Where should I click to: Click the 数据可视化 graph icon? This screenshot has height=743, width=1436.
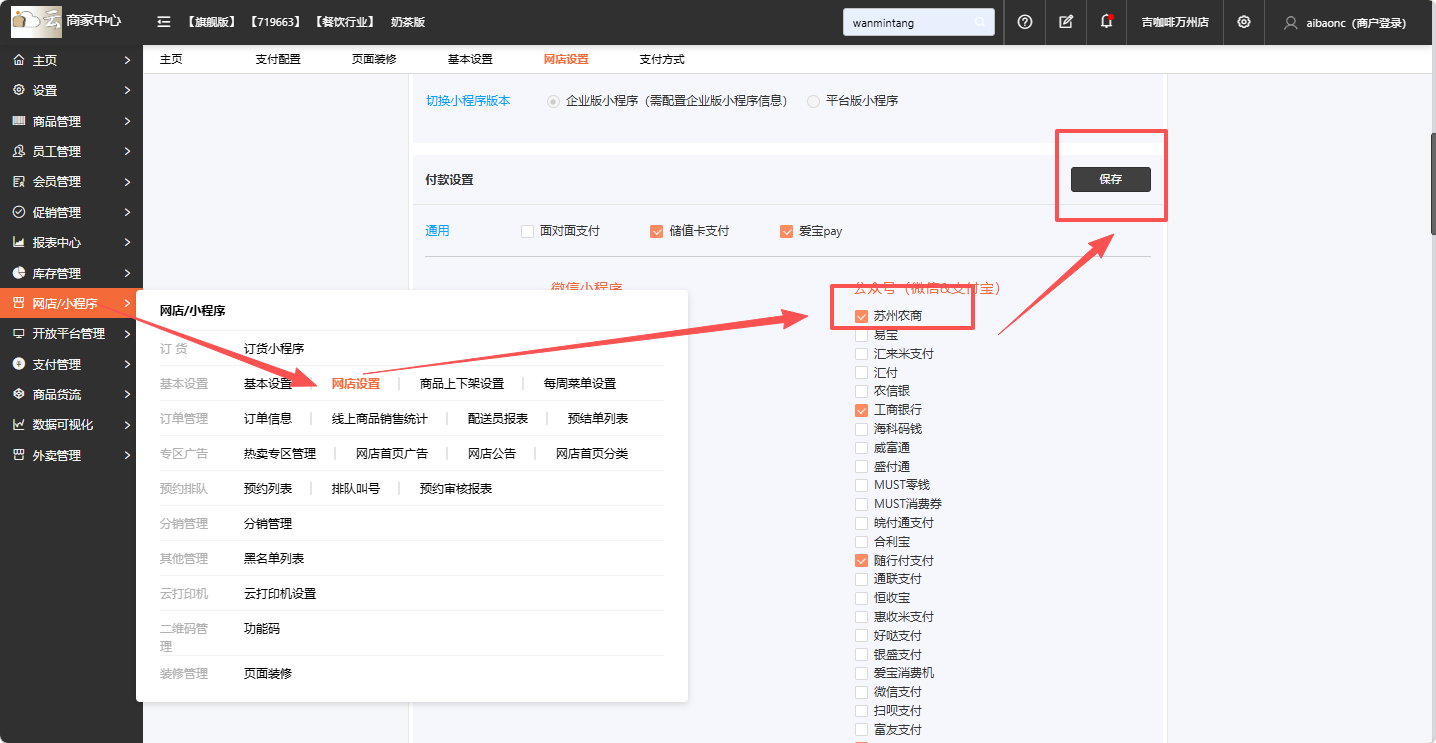tap(18, 425)
